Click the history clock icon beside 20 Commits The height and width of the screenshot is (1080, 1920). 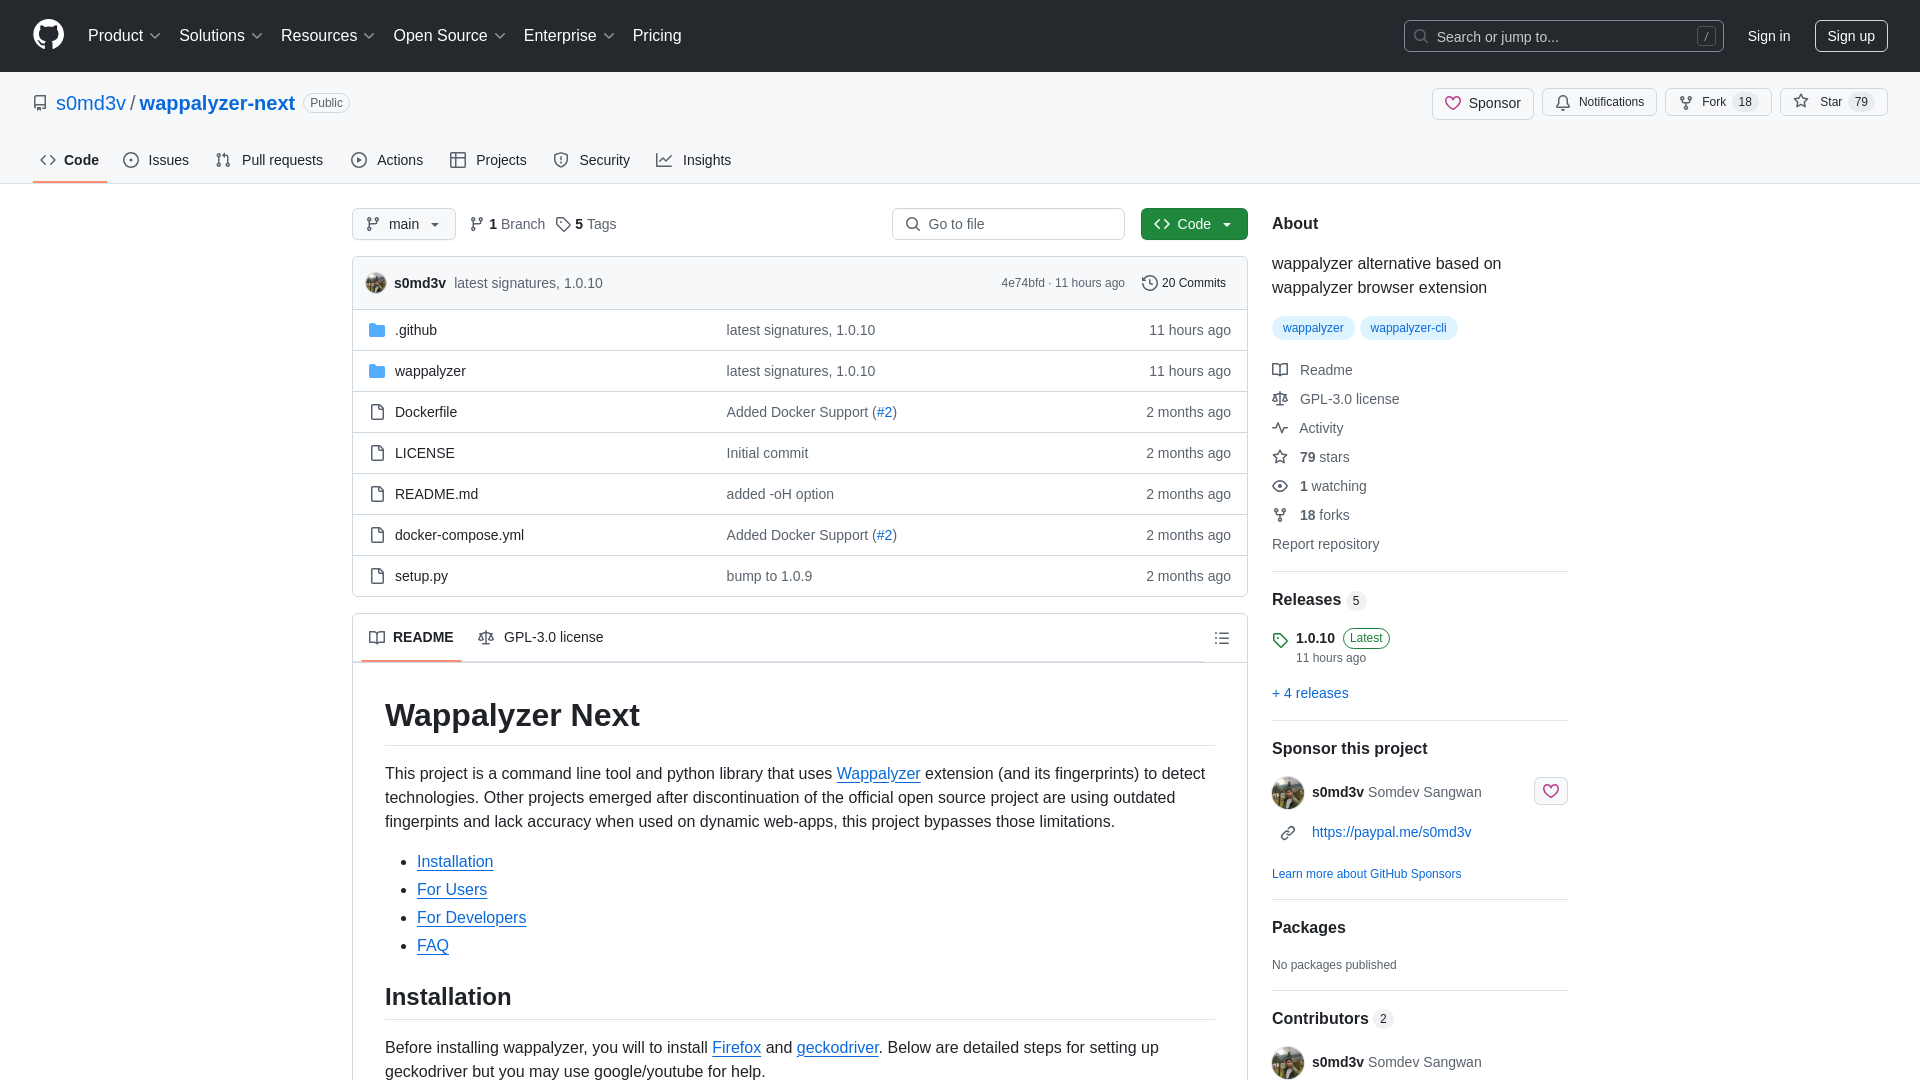(x=1150, y=283)
